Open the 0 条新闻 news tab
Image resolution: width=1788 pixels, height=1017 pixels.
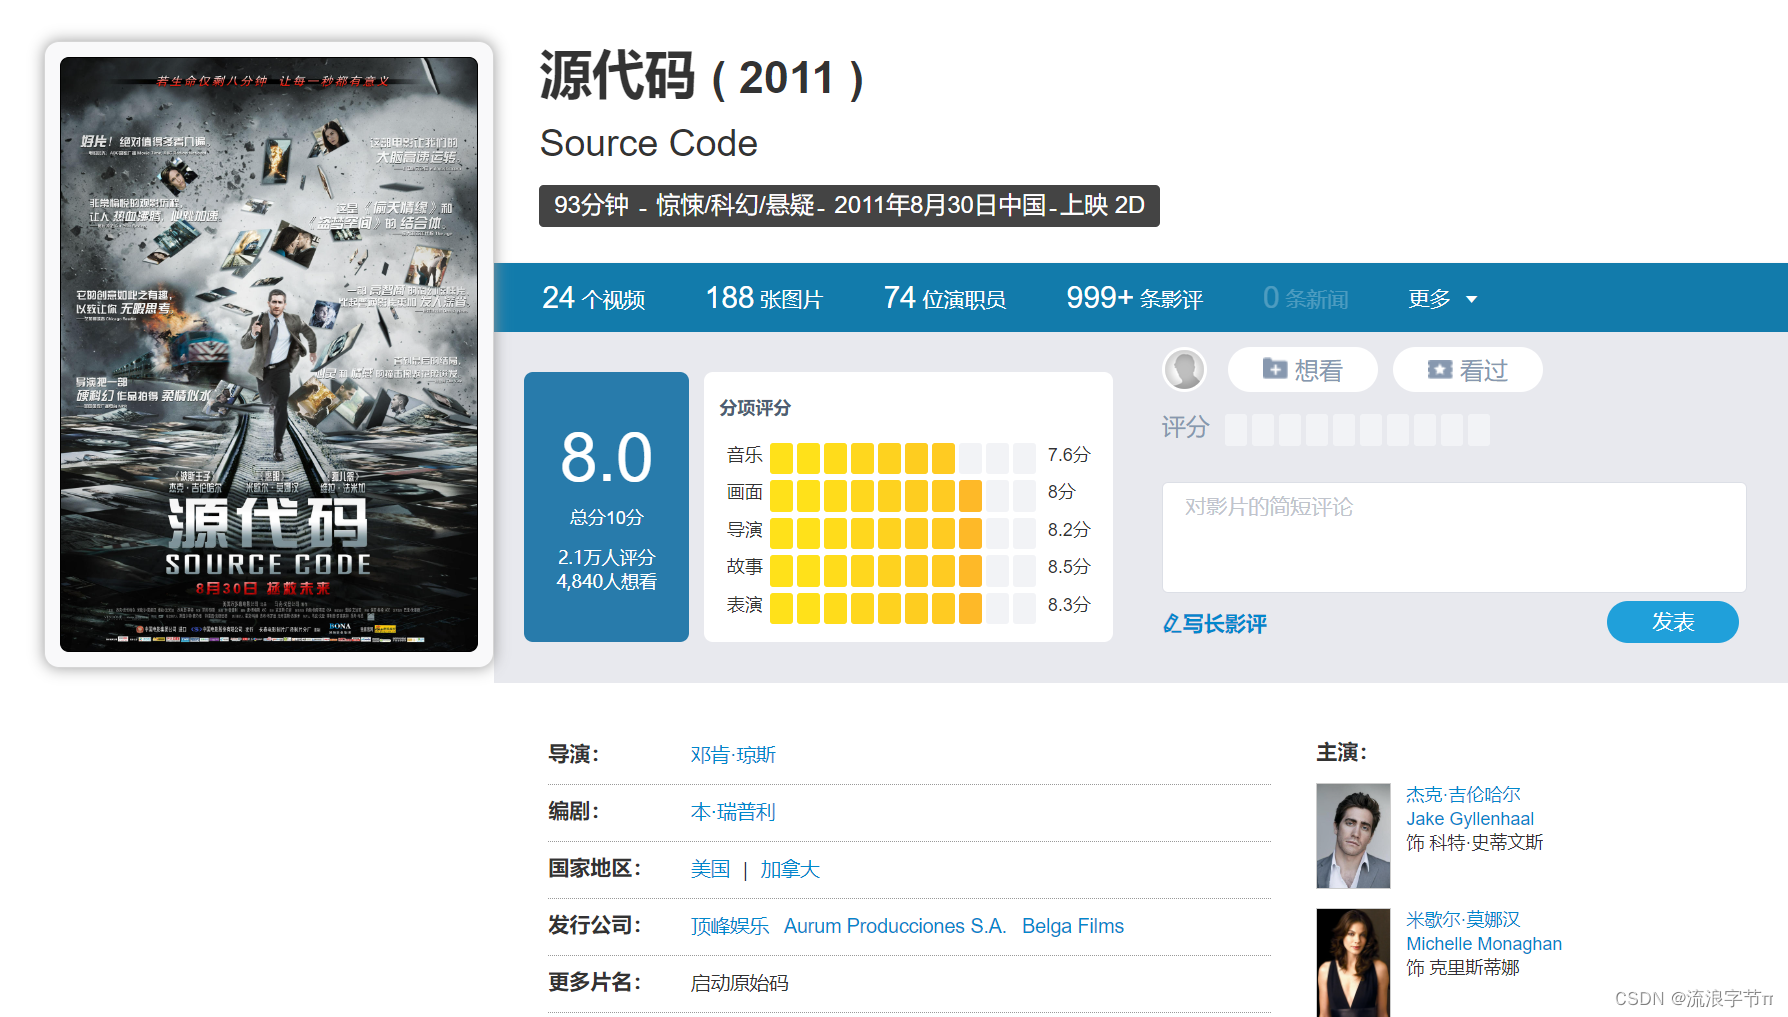coord(1305,298)
